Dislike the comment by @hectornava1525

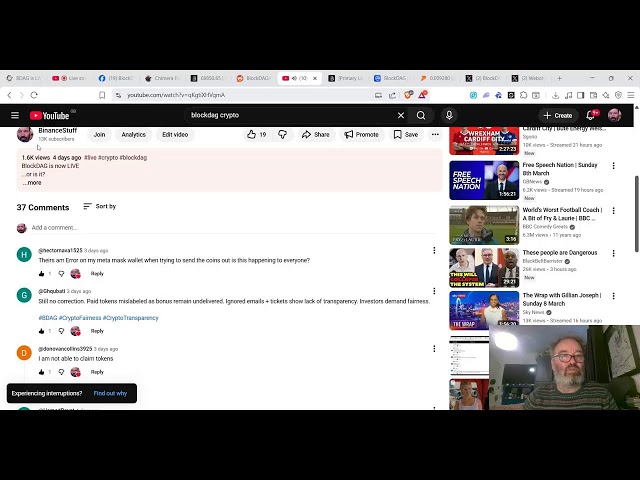pyautogui.click(x=61, y=273)
